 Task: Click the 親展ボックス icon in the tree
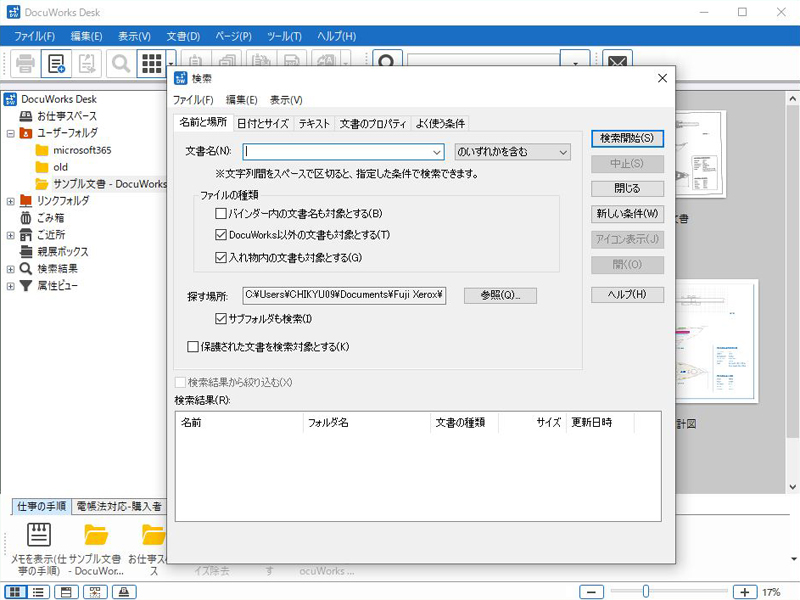click(x=26, y=252)
